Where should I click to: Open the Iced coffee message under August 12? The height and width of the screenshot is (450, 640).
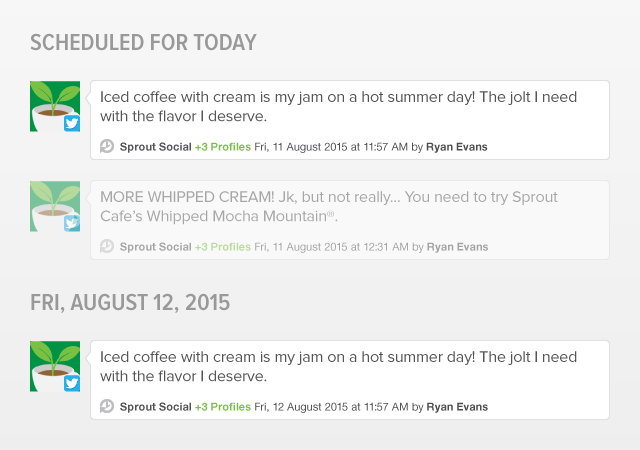[x=350, y=380]
